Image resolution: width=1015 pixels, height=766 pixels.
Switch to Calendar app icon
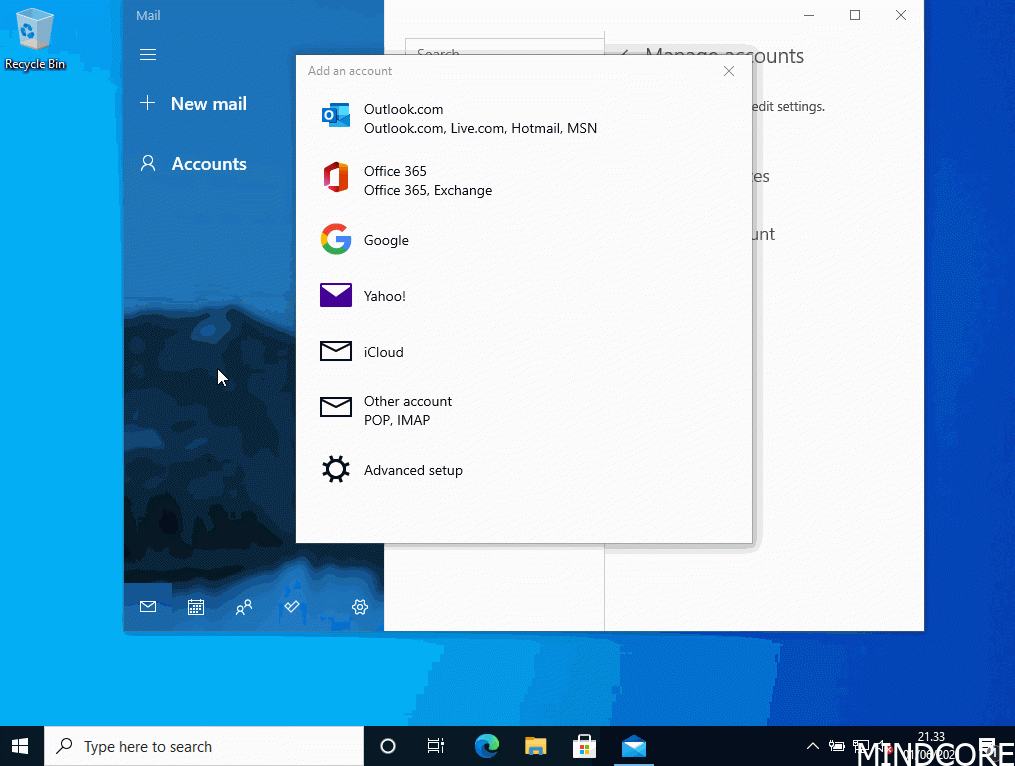point(196,607)
